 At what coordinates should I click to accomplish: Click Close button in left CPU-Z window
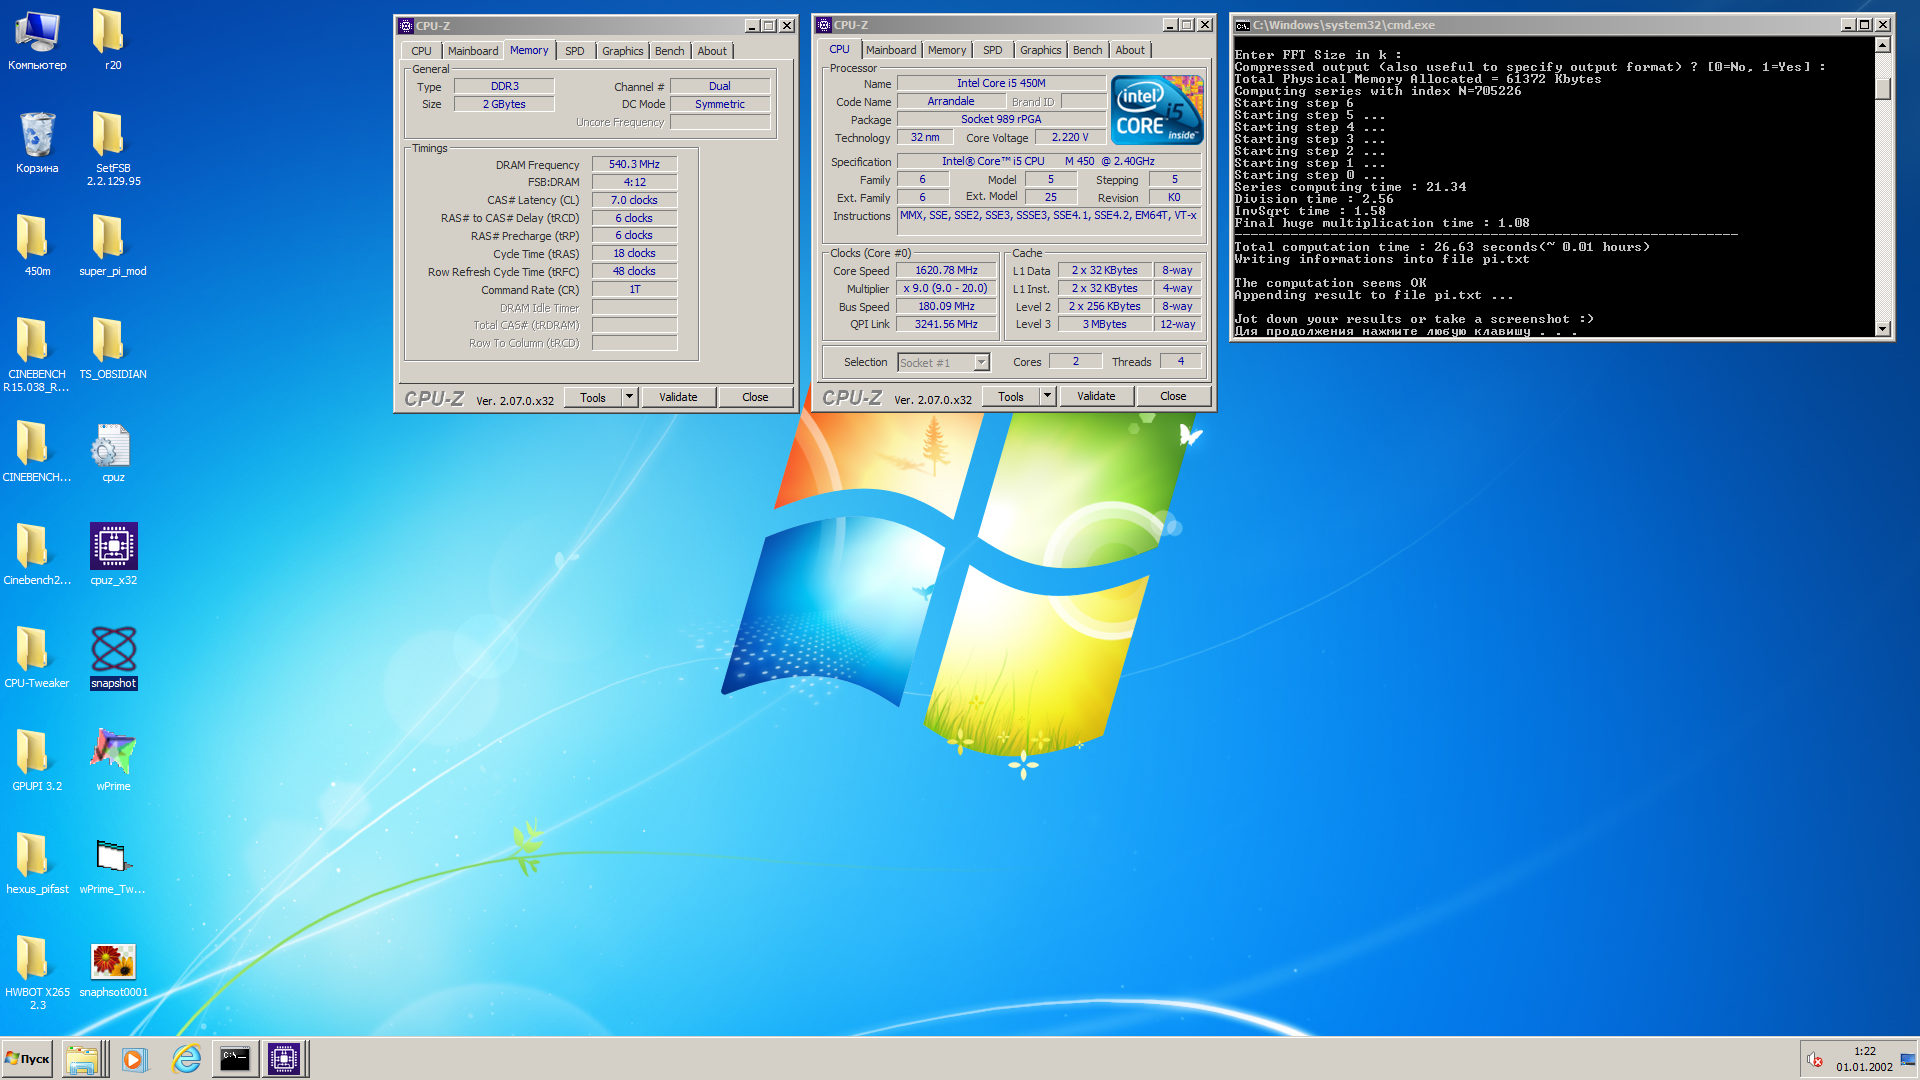pos(755,397)
